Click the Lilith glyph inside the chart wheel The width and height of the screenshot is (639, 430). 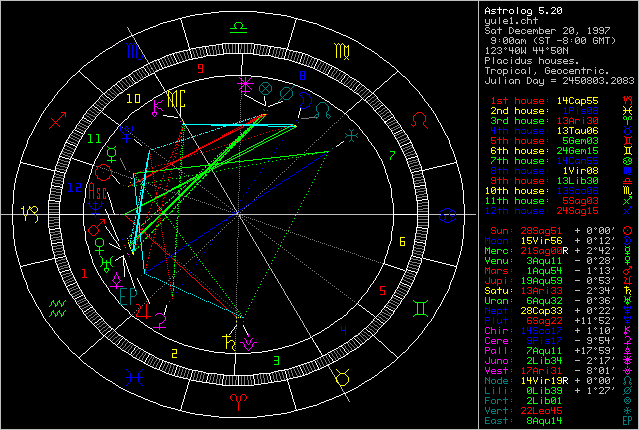click(286, 94)
